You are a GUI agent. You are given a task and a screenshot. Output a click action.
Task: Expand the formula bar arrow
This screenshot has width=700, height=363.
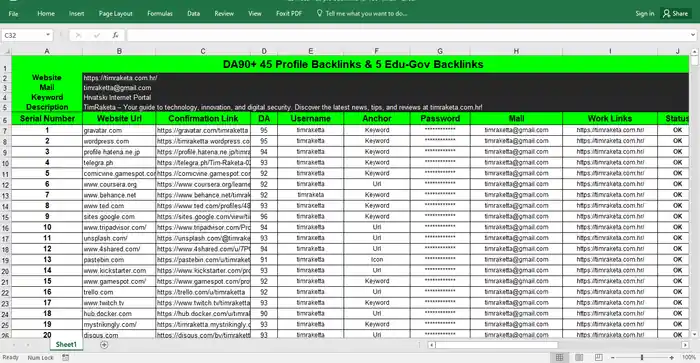tap(692, 35)
